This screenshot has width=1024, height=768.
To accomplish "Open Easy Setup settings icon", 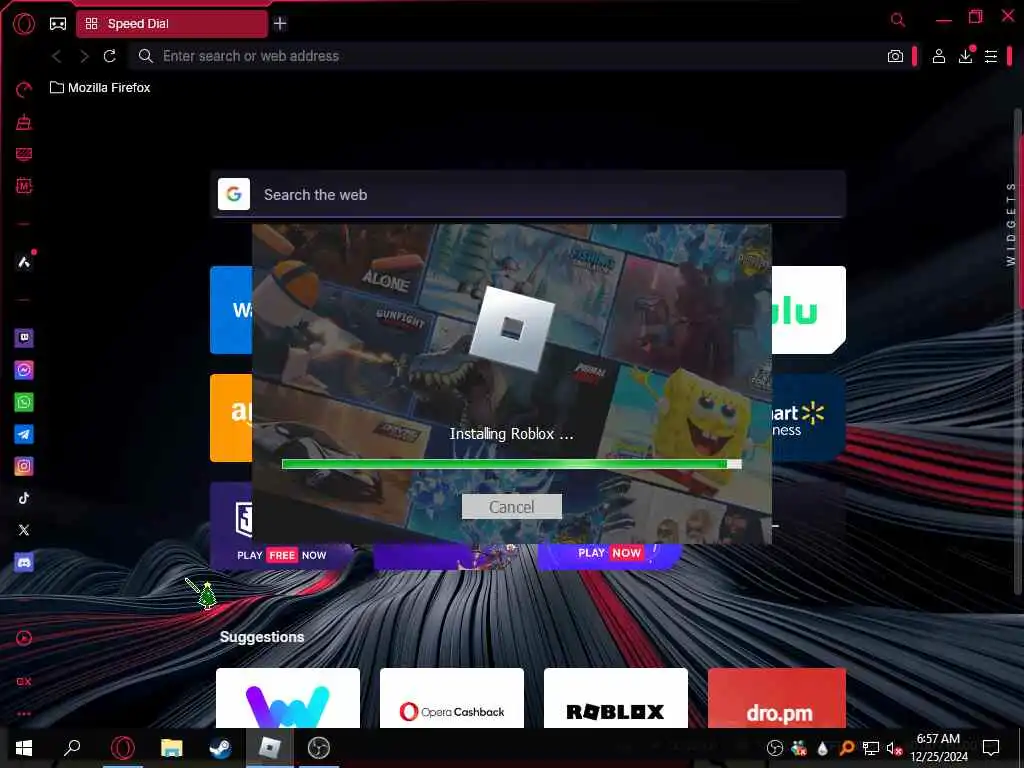I will 991,56.
